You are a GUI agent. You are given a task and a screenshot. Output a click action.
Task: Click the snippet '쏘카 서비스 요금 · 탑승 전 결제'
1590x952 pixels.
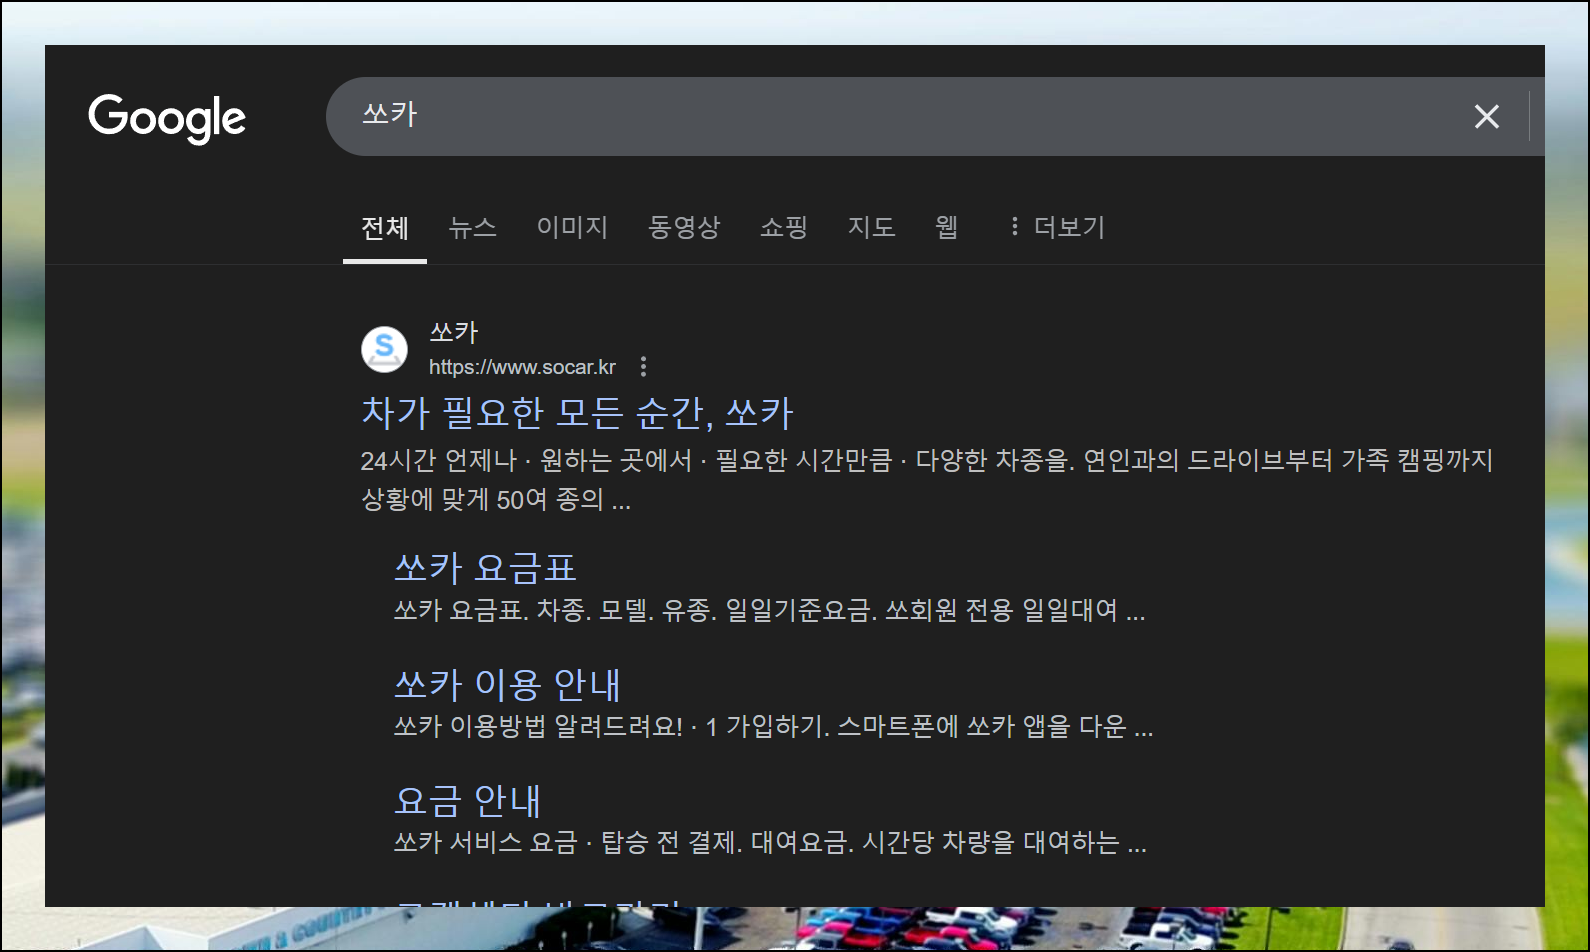pyautogui.click(x=770, y=842)
